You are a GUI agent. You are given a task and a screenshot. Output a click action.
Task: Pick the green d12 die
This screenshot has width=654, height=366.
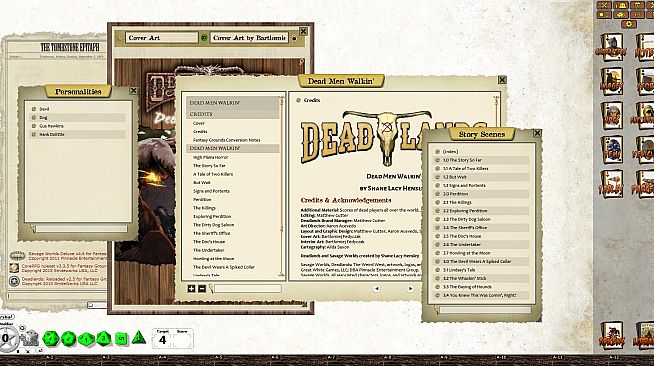pyautogui.click(x=69, y=338)
